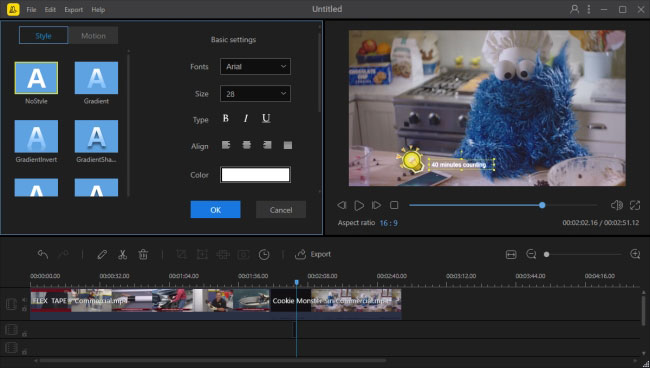
Task: Open the Size dropdown showing 28
Action: [255, 94]
